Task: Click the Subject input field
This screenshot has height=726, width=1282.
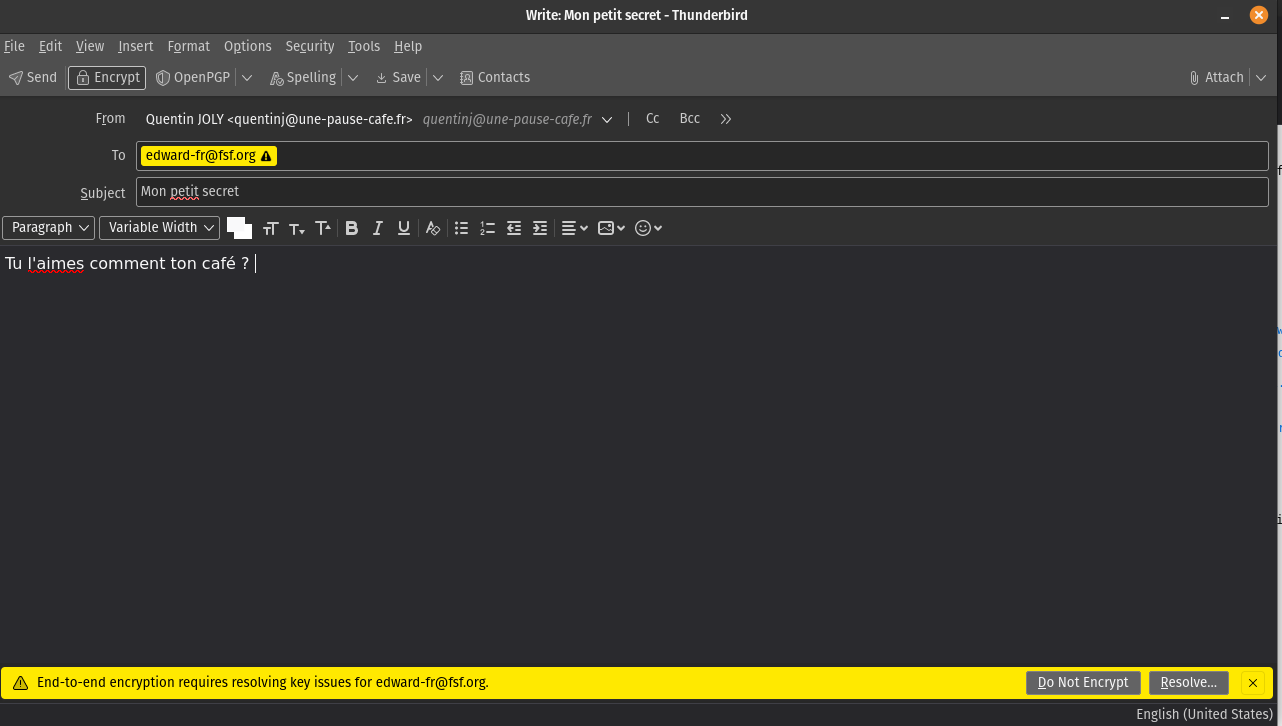Action: pos(702,192)
